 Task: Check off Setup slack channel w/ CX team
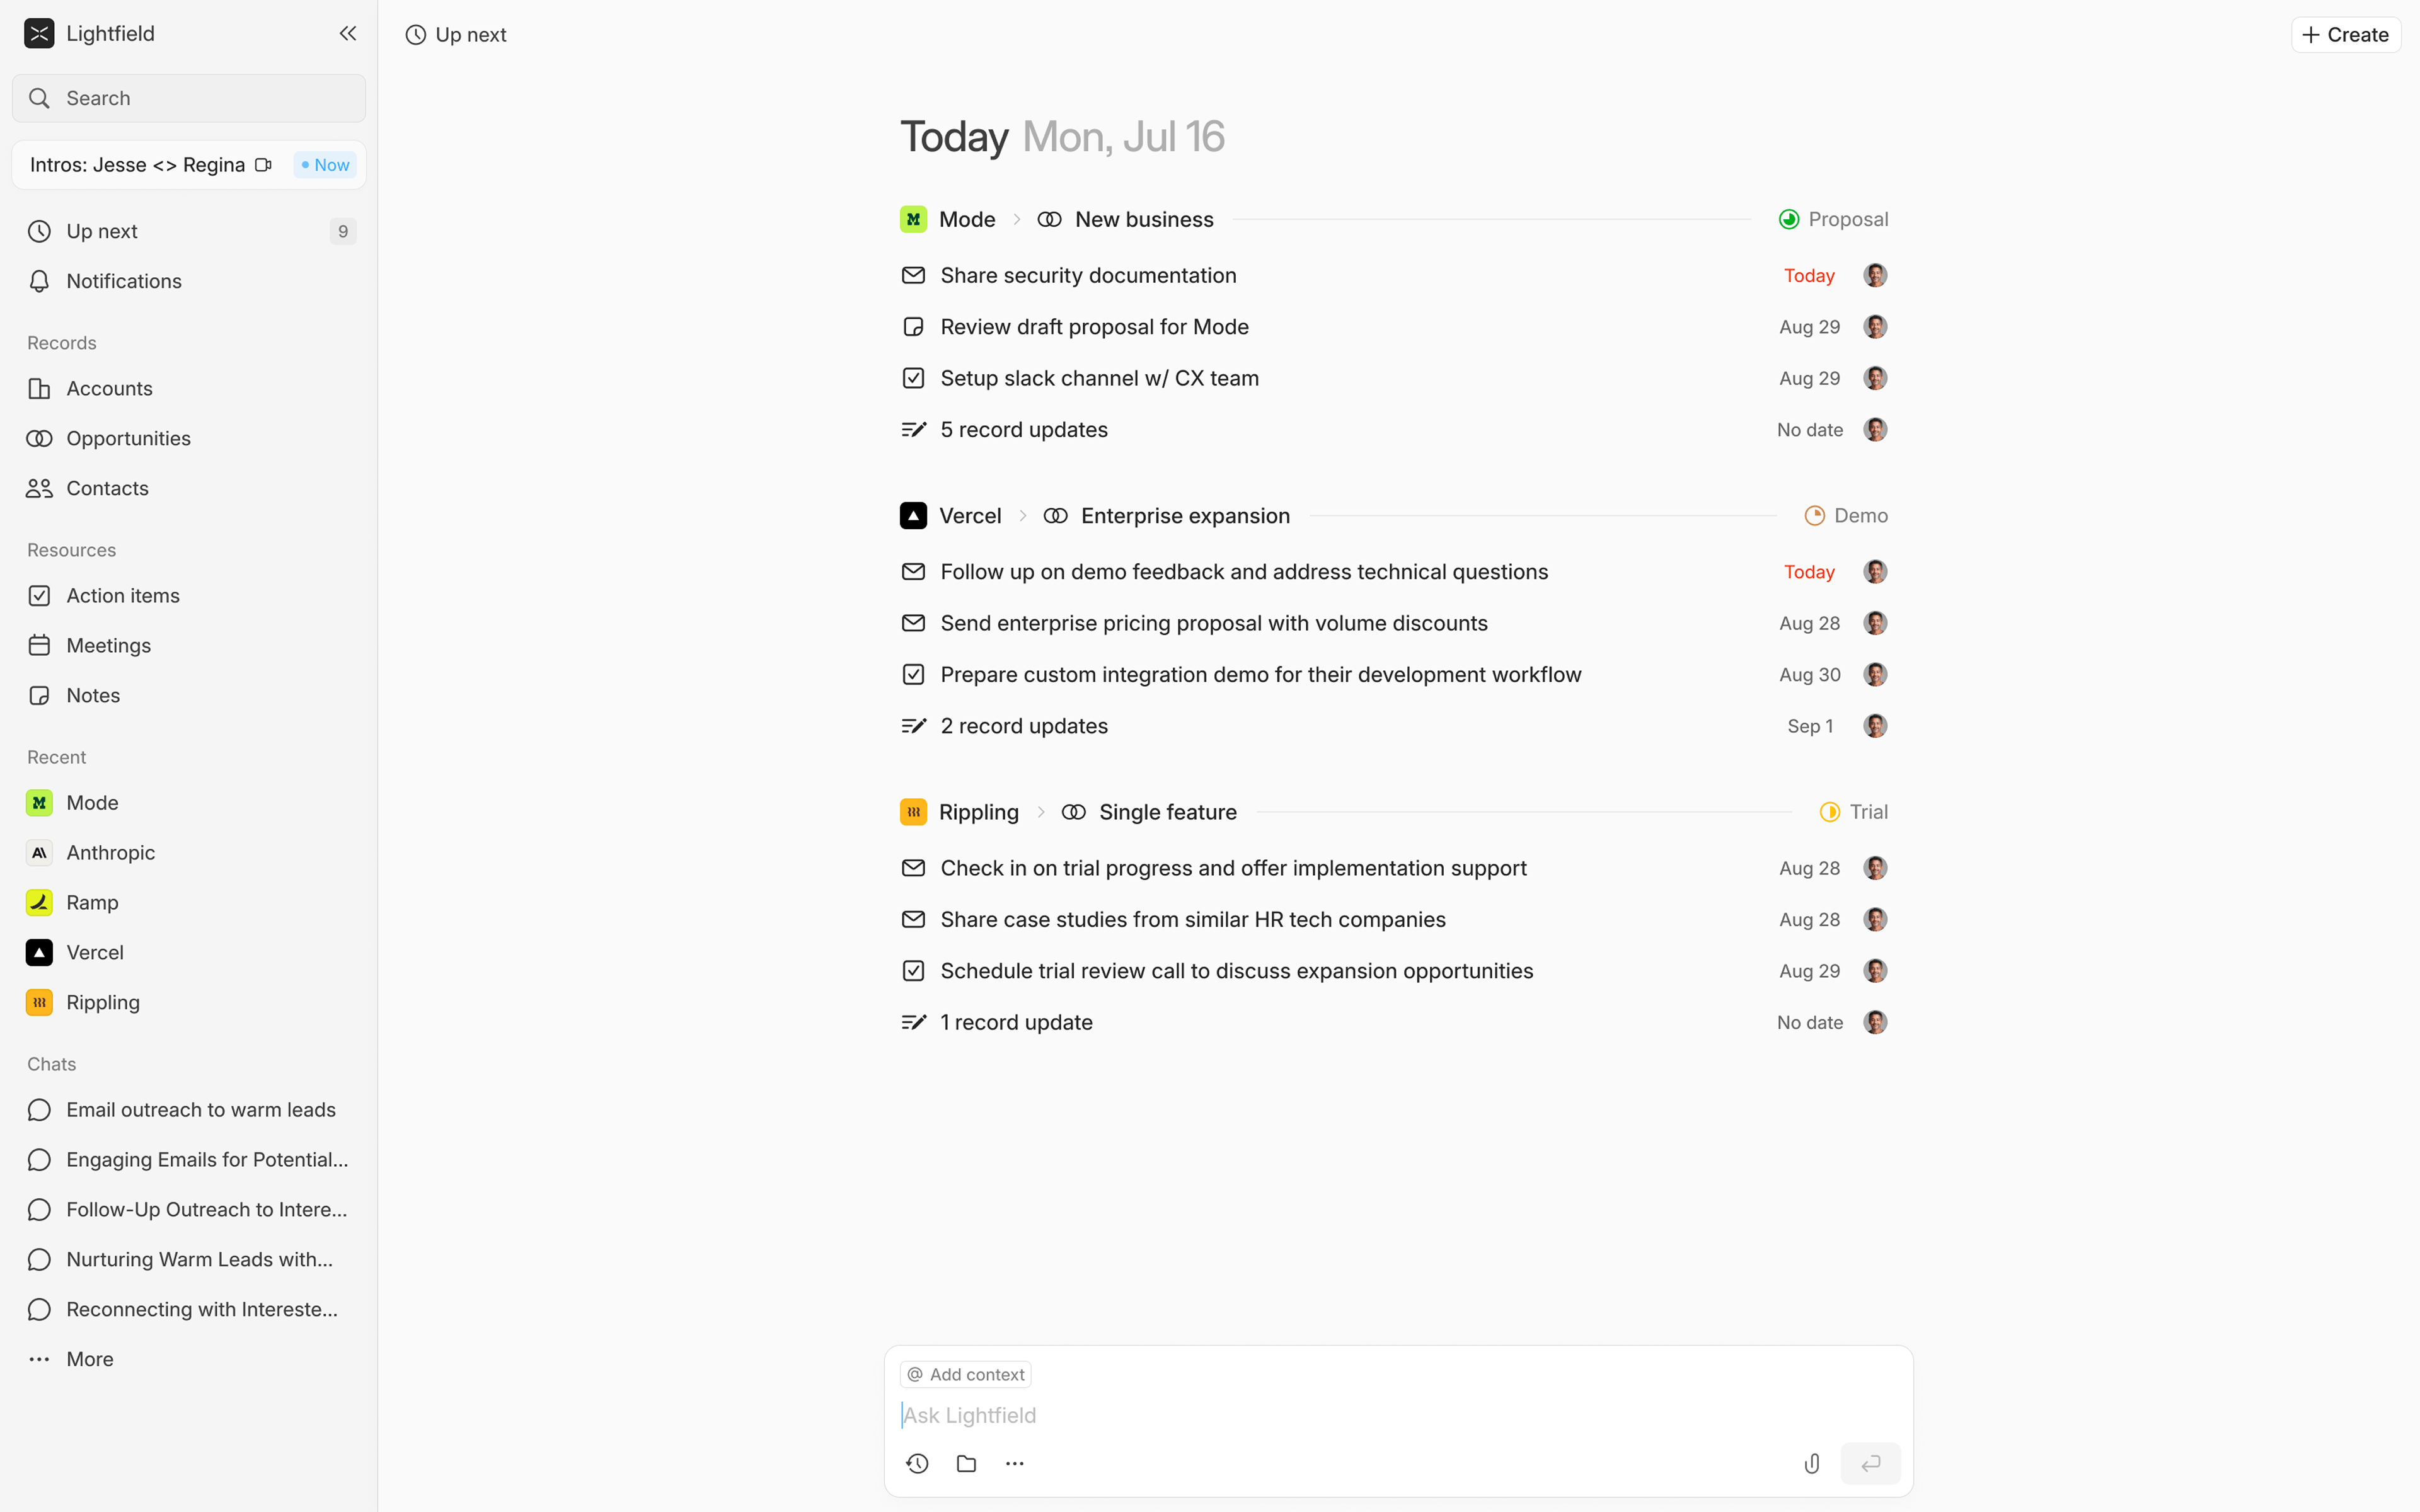(x=913, y=378)
